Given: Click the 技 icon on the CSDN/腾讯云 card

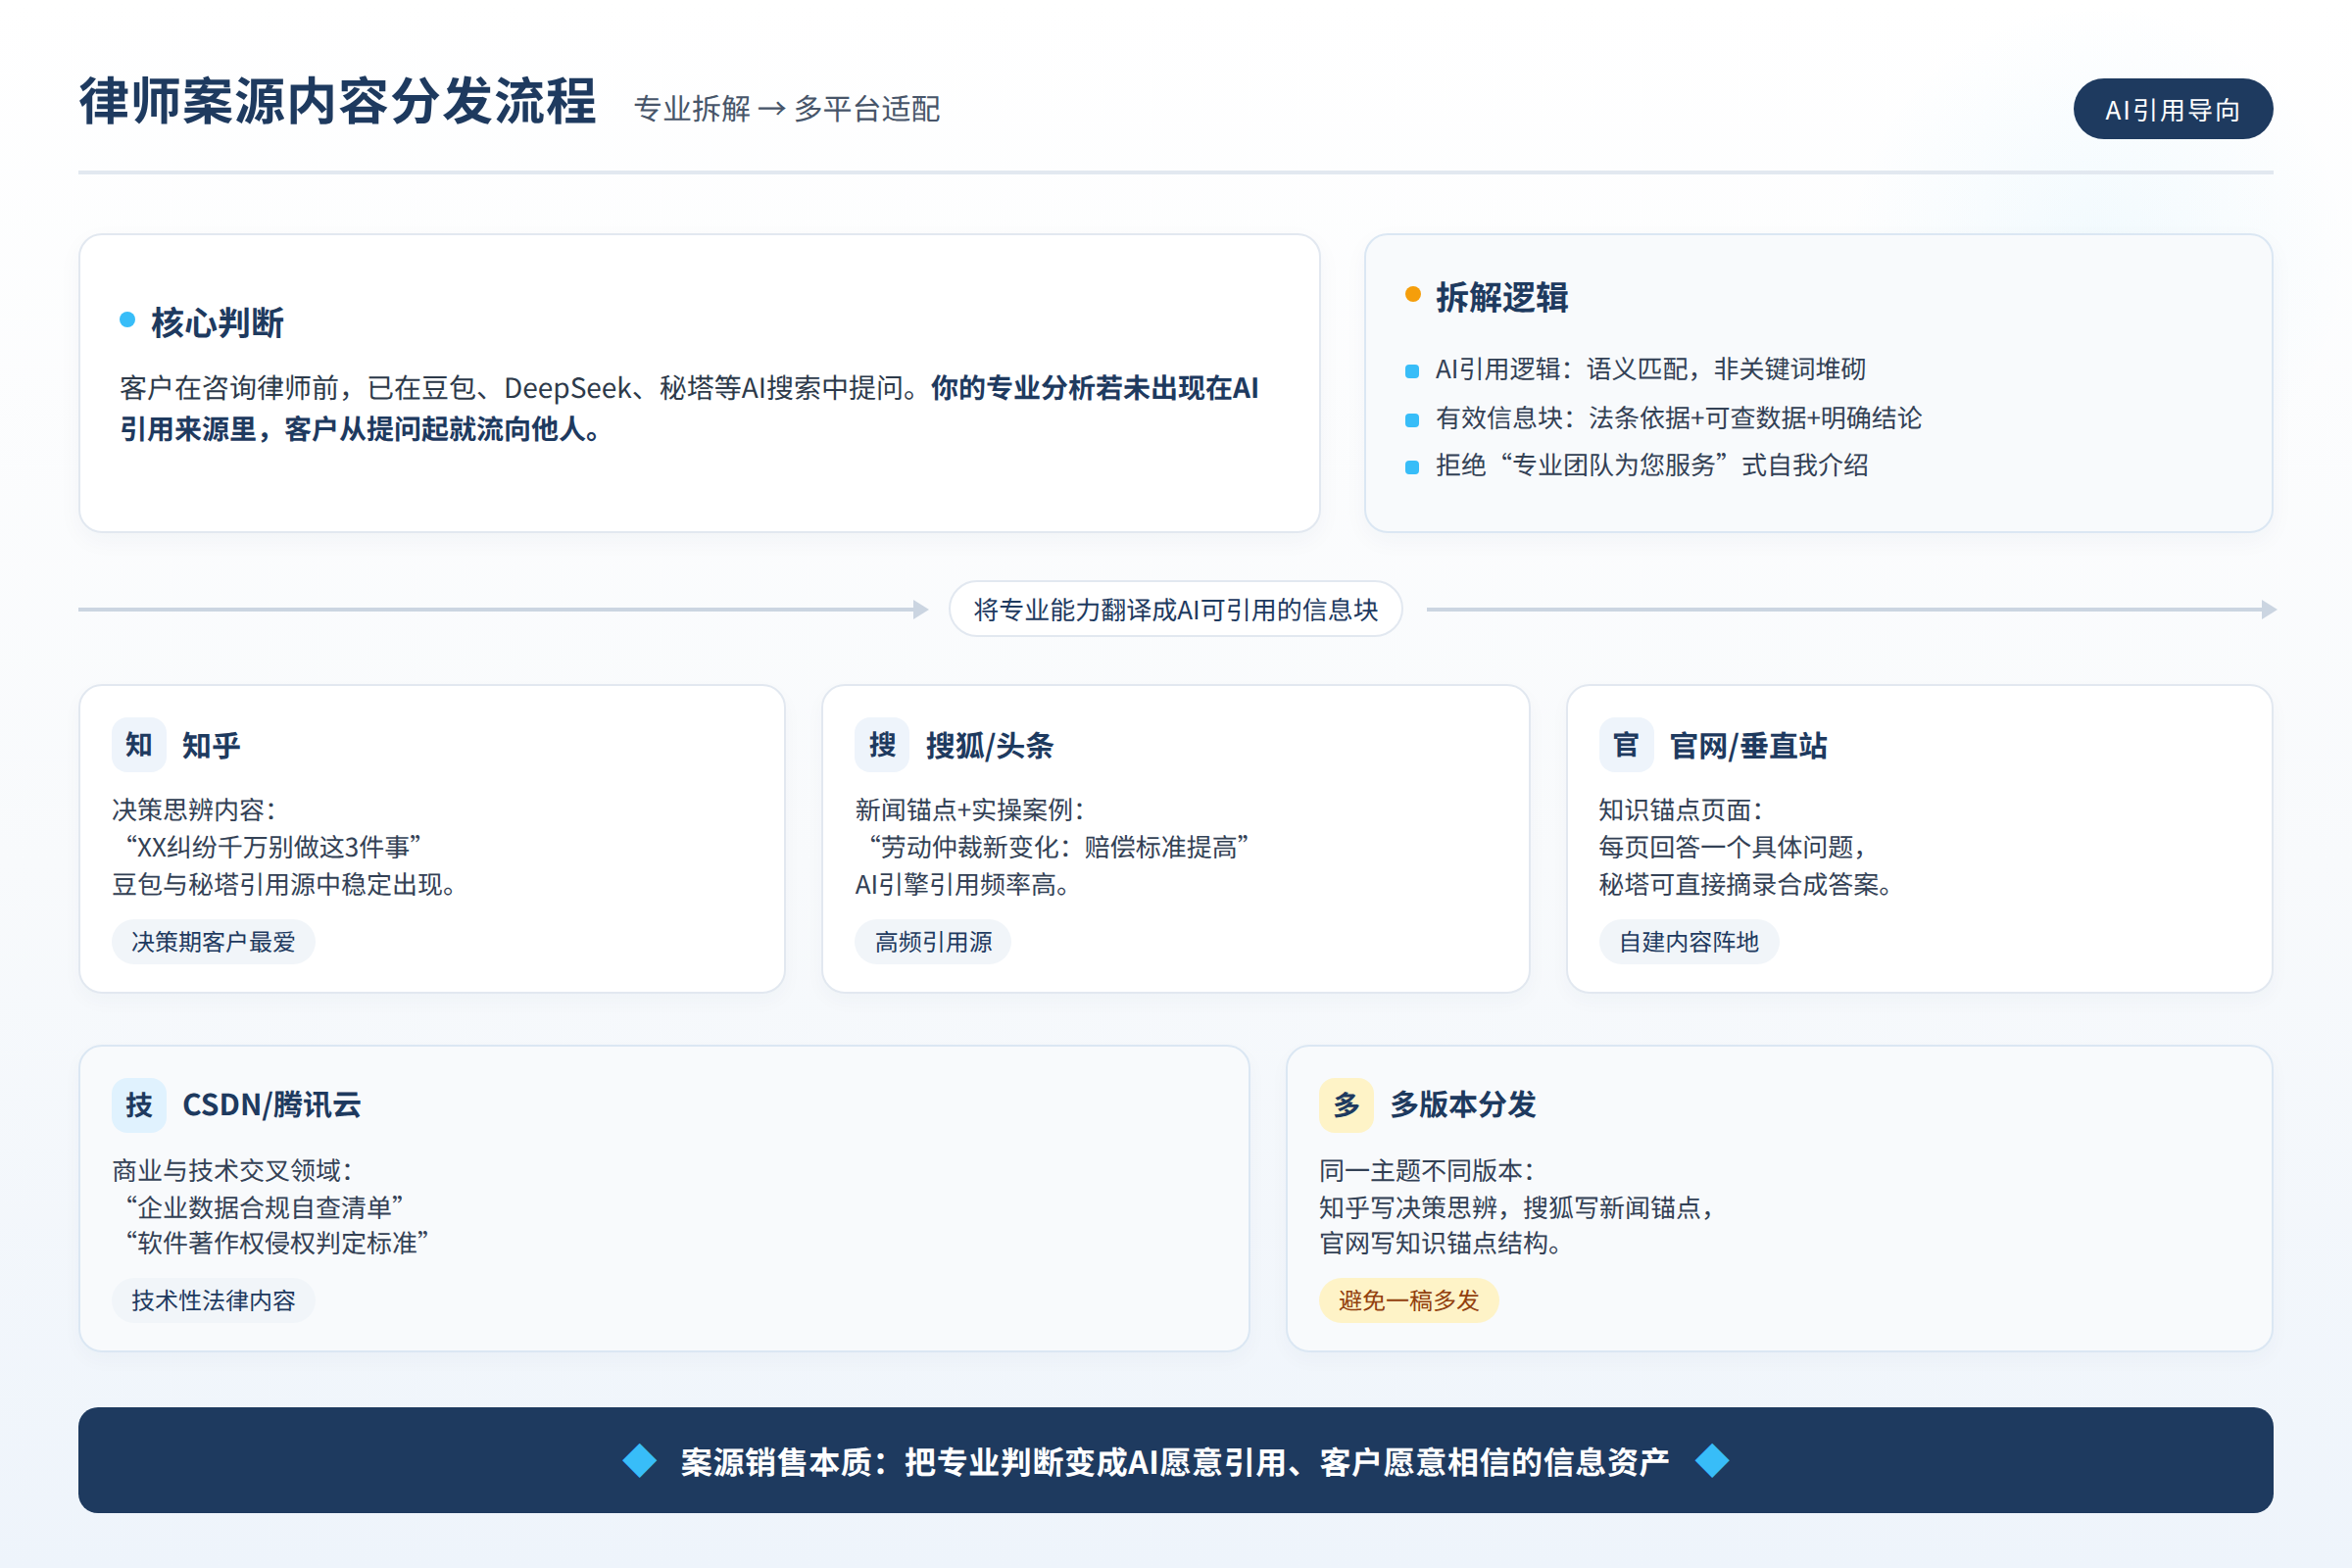Looking at the screenshot, I should click(139, 1105).
